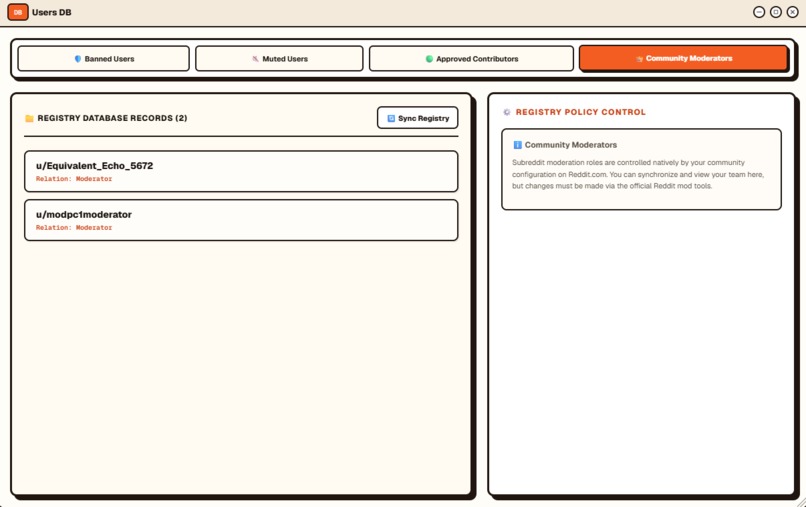Maximize the Users DB window
The height and width of the screenshot is (507, 806).
pos(776,12)
